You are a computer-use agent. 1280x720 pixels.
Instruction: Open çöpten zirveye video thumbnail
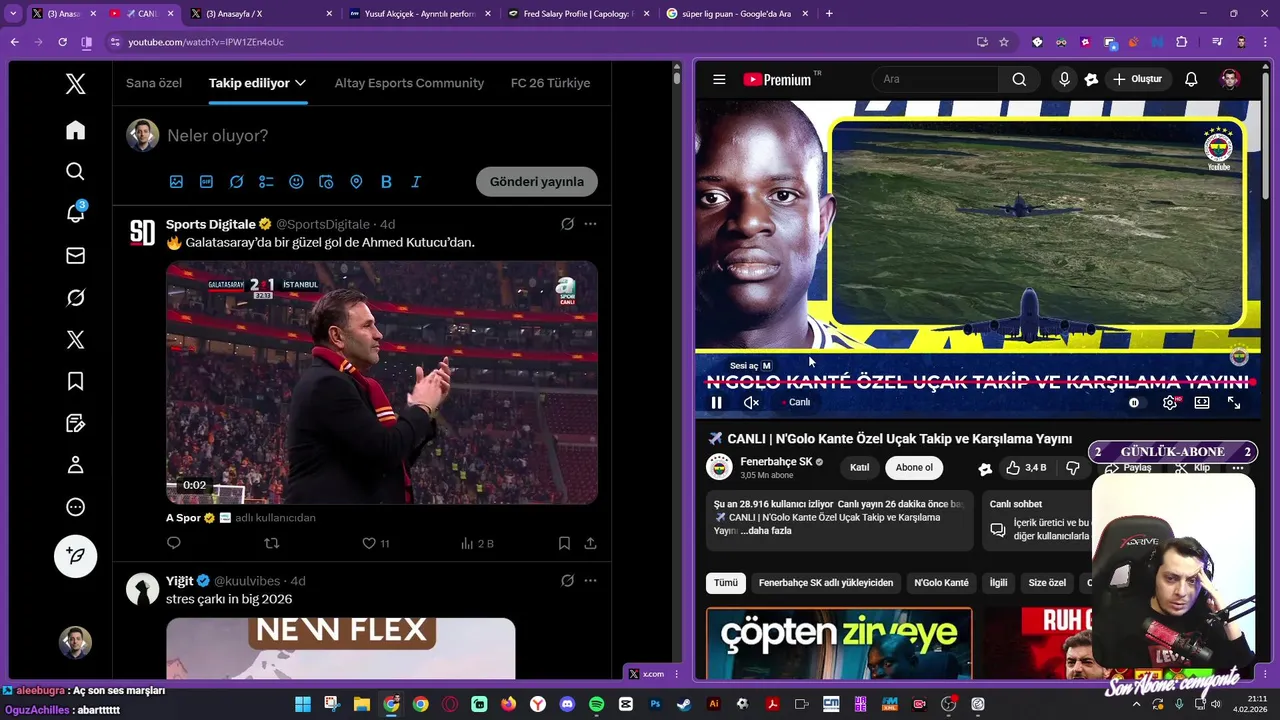click(839, 643)
